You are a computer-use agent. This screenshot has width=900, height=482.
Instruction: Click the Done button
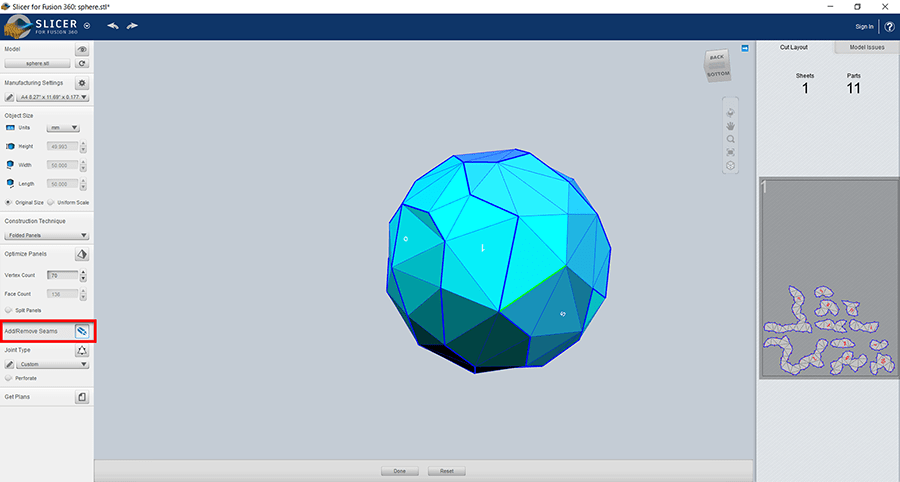tap(399, 471)
